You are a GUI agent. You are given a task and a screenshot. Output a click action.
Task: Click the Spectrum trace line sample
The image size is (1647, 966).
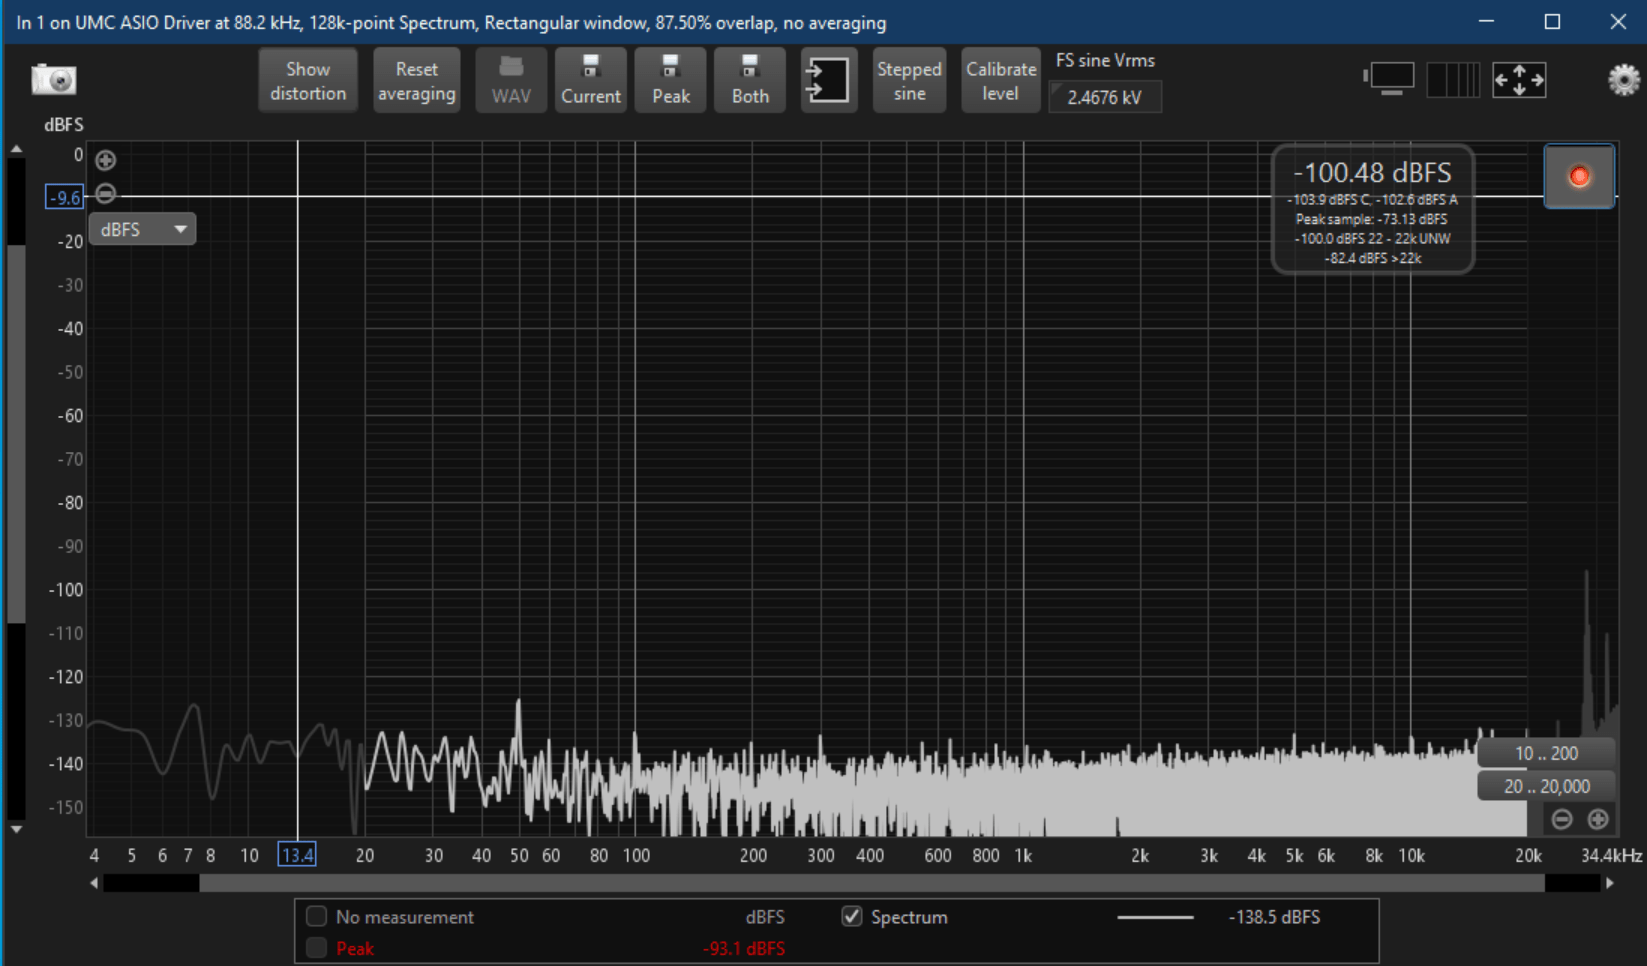pos(1155,917)
